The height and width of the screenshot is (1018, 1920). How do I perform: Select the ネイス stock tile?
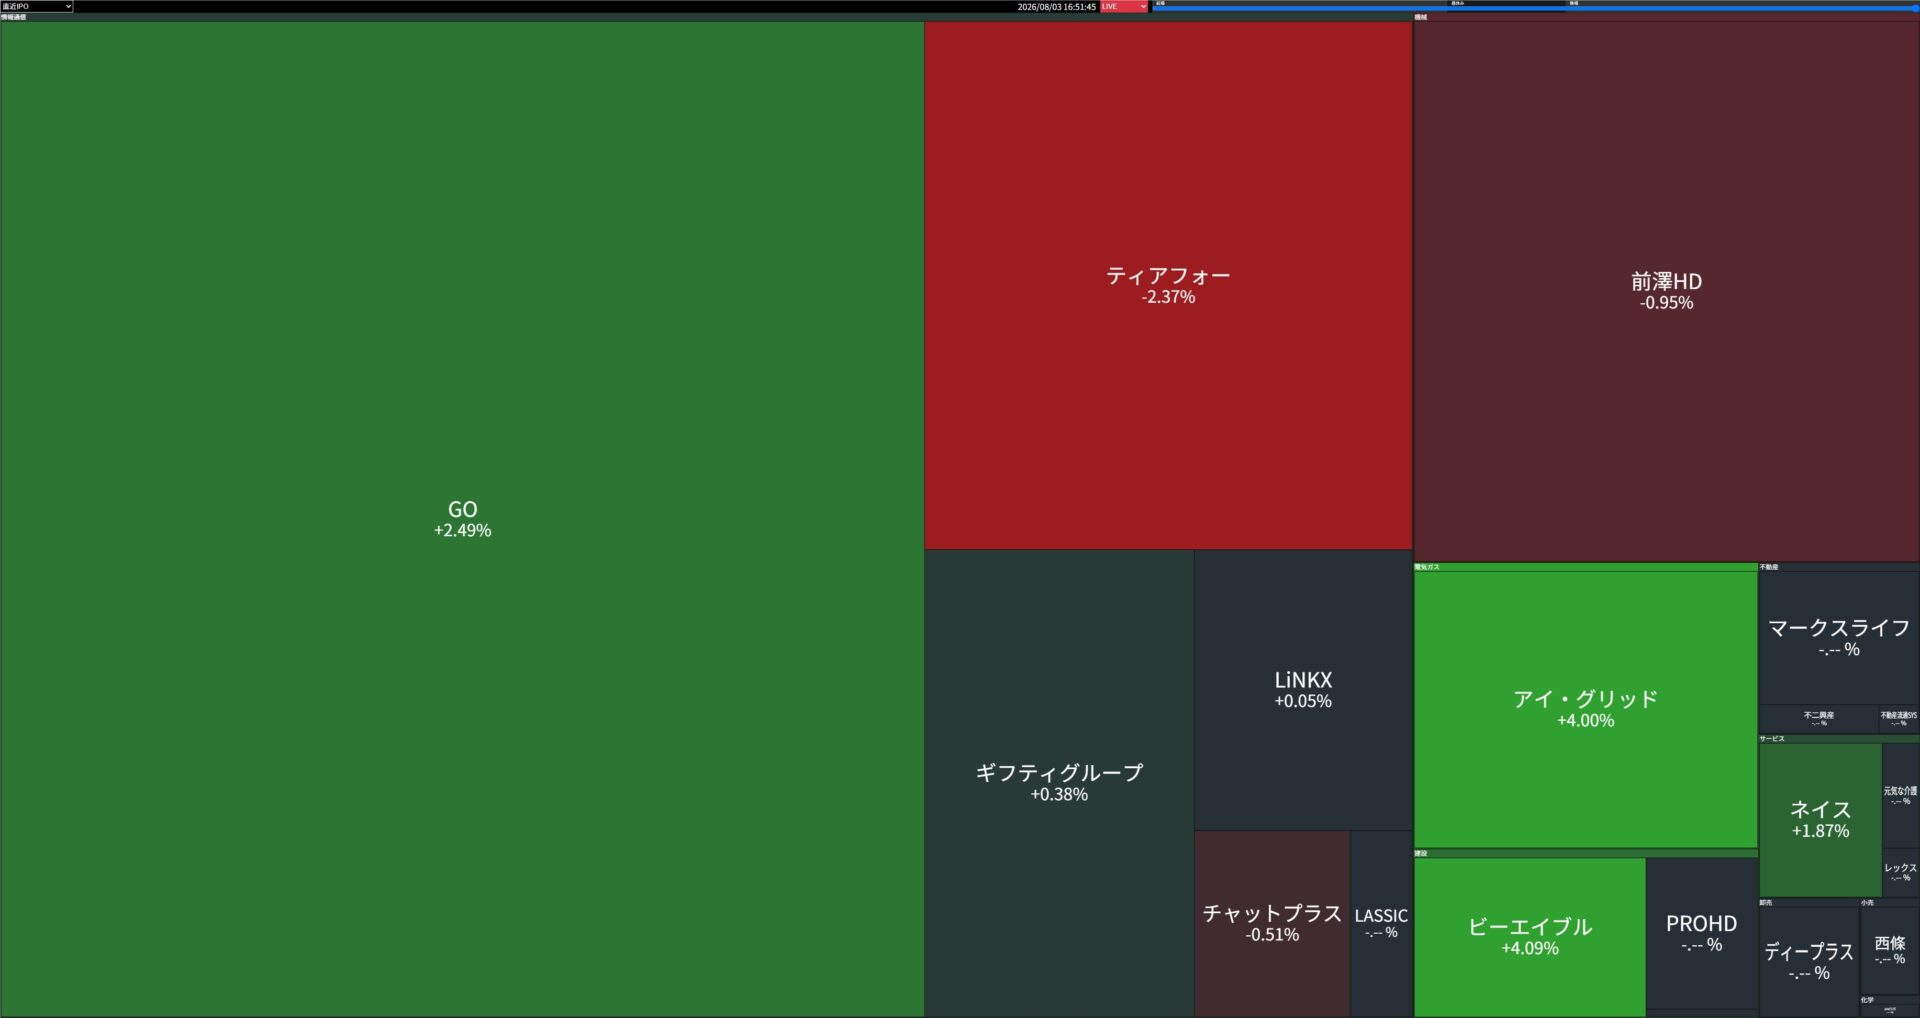1820,819
